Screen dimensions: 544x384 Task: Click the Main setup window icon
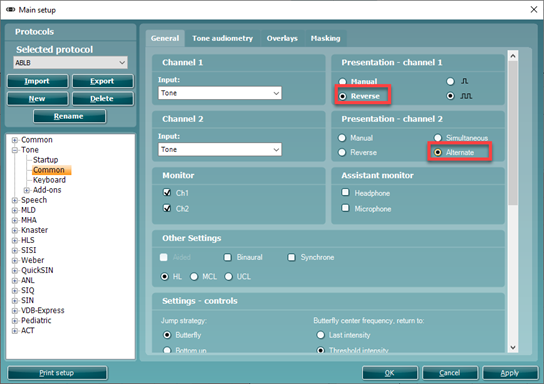tap(11, 10)
